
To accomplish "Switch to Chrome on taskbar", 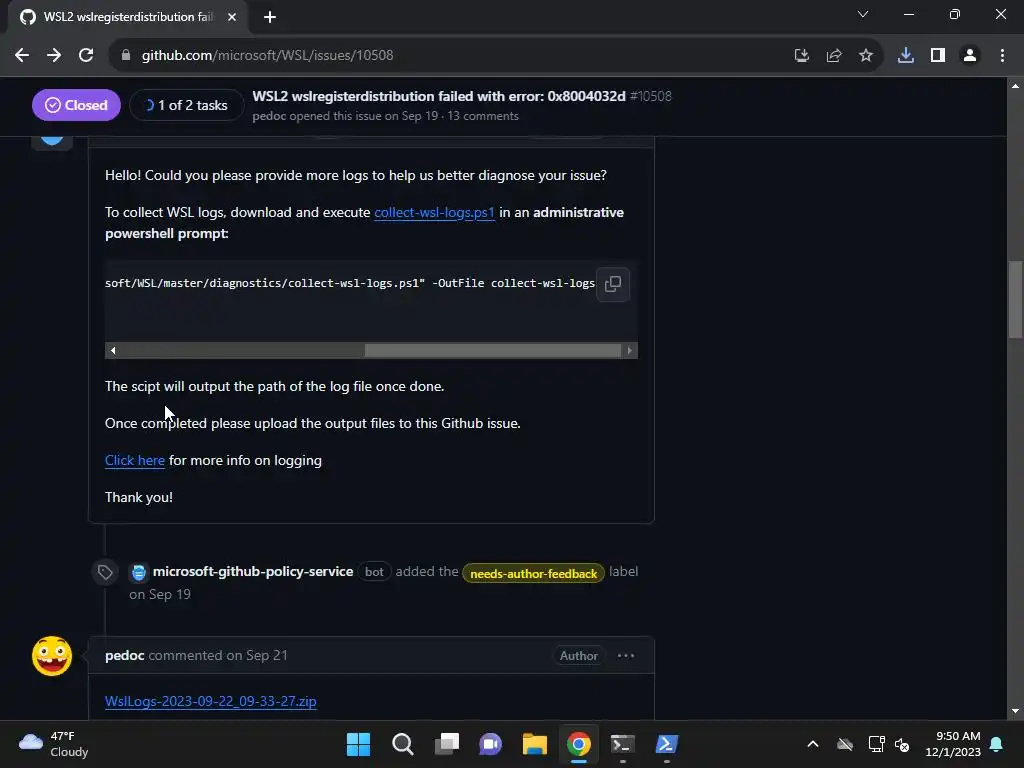I will tap(579, 744).
